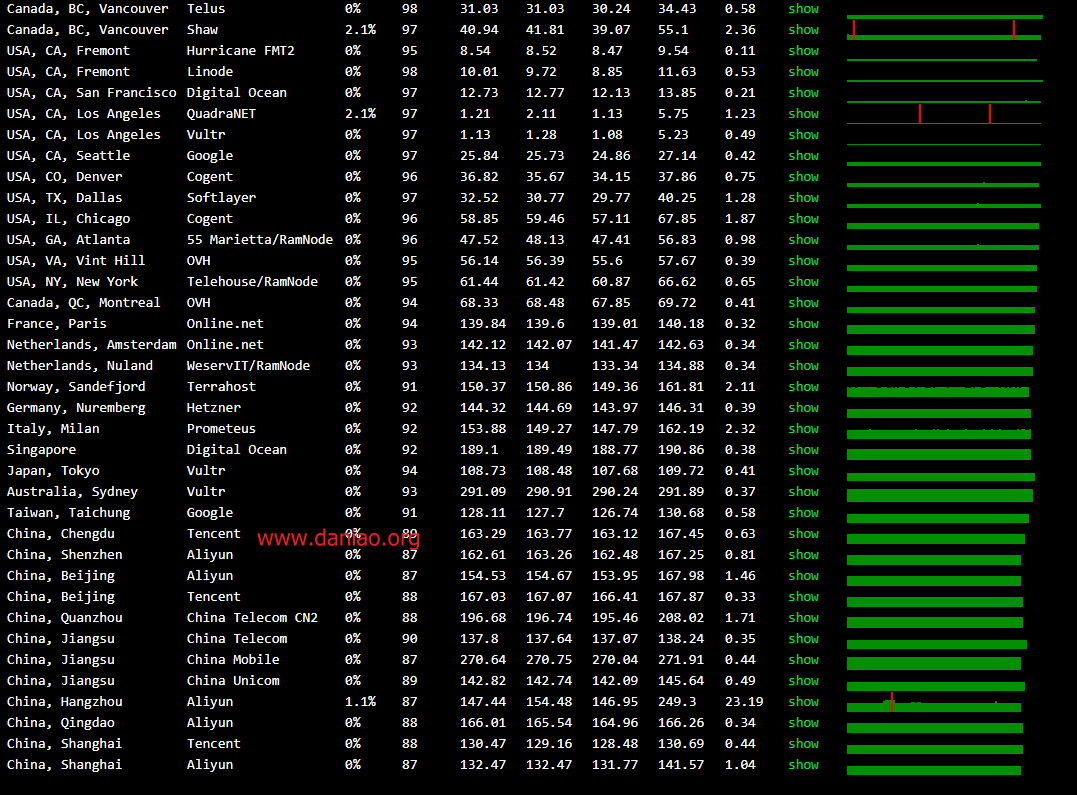
Task: Select the "23.19" value in Hangzhou row
Action: [x=744, y=702]
